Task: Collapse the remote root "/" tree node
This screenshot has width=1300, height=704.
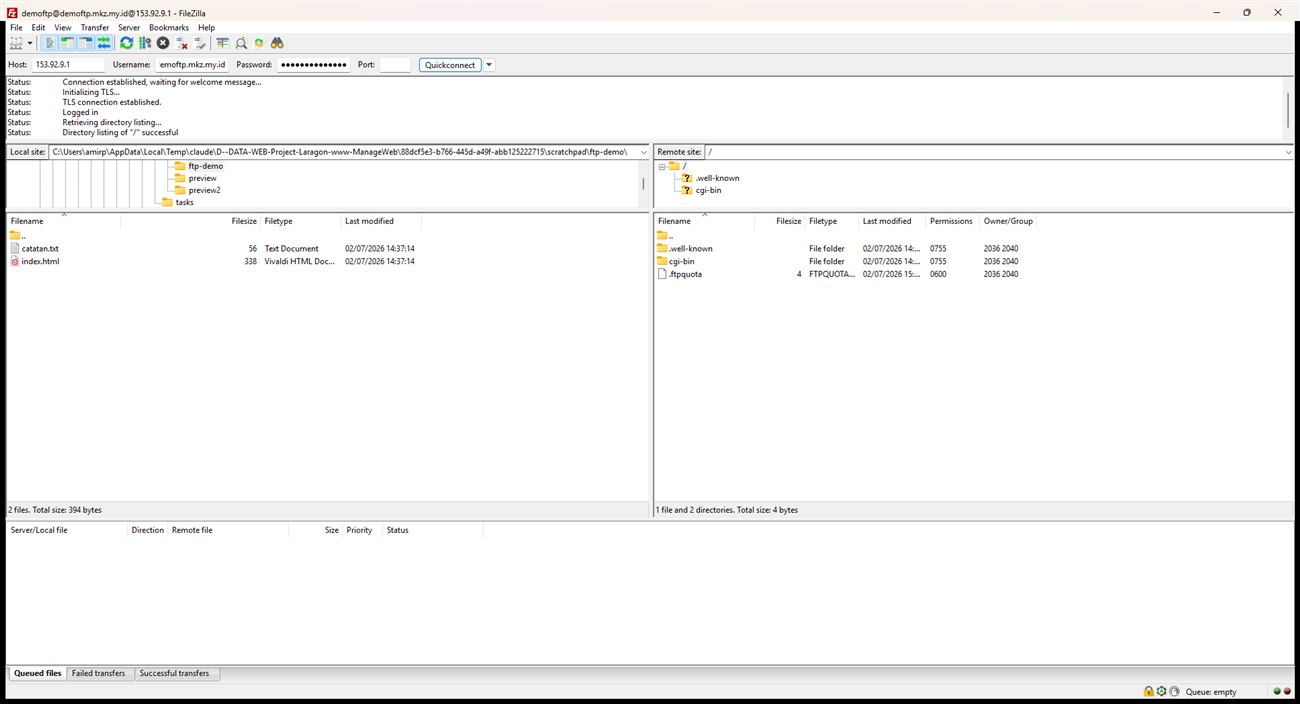Action: tap(662, 166)
